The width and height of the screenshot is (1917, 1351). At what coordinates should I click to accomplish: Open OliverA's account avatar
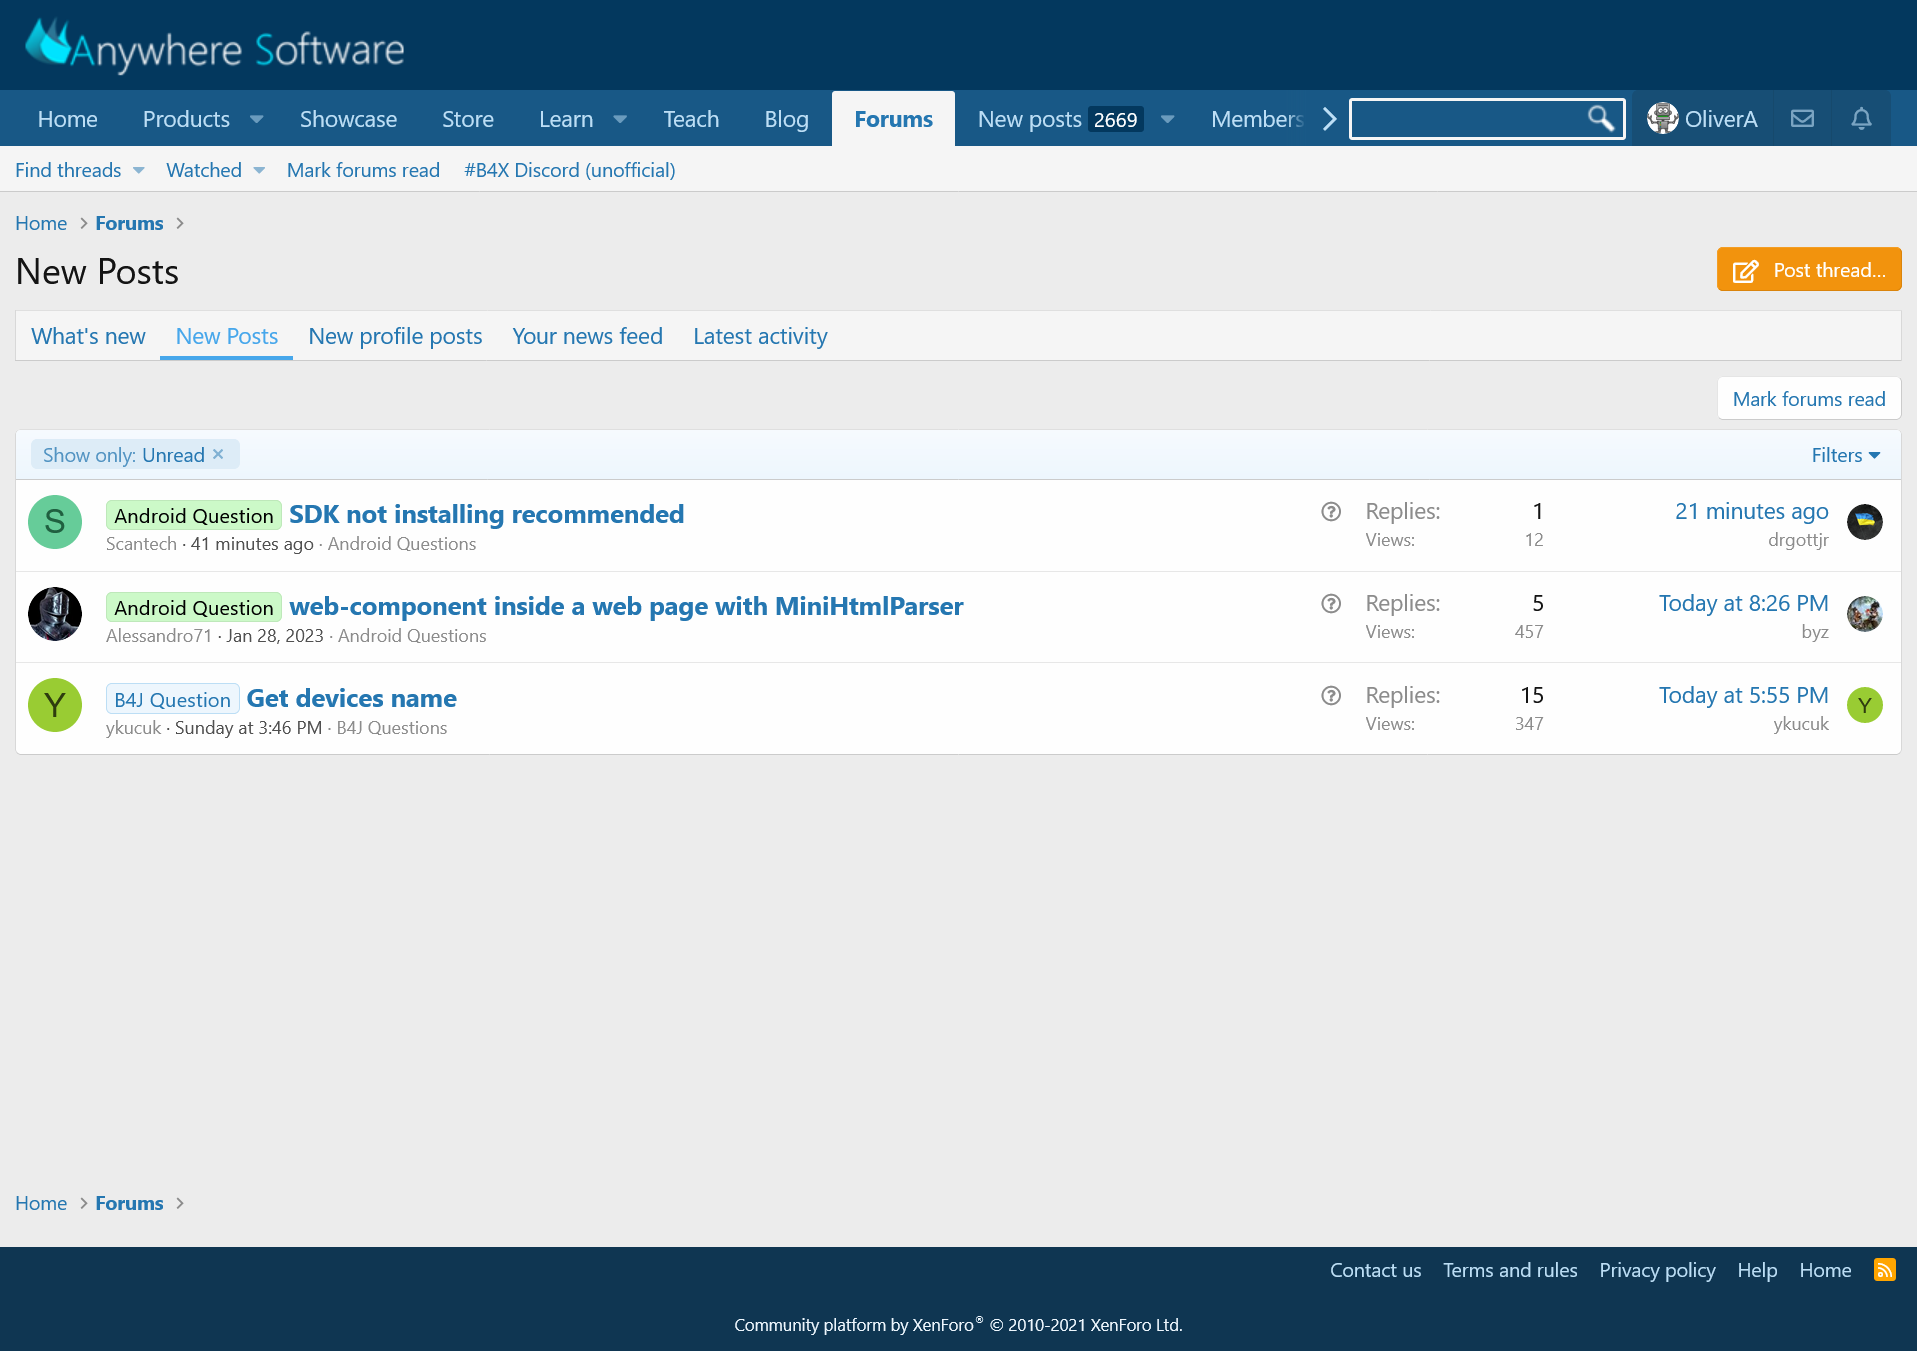pyautogui.click(x=1663, y=118)
